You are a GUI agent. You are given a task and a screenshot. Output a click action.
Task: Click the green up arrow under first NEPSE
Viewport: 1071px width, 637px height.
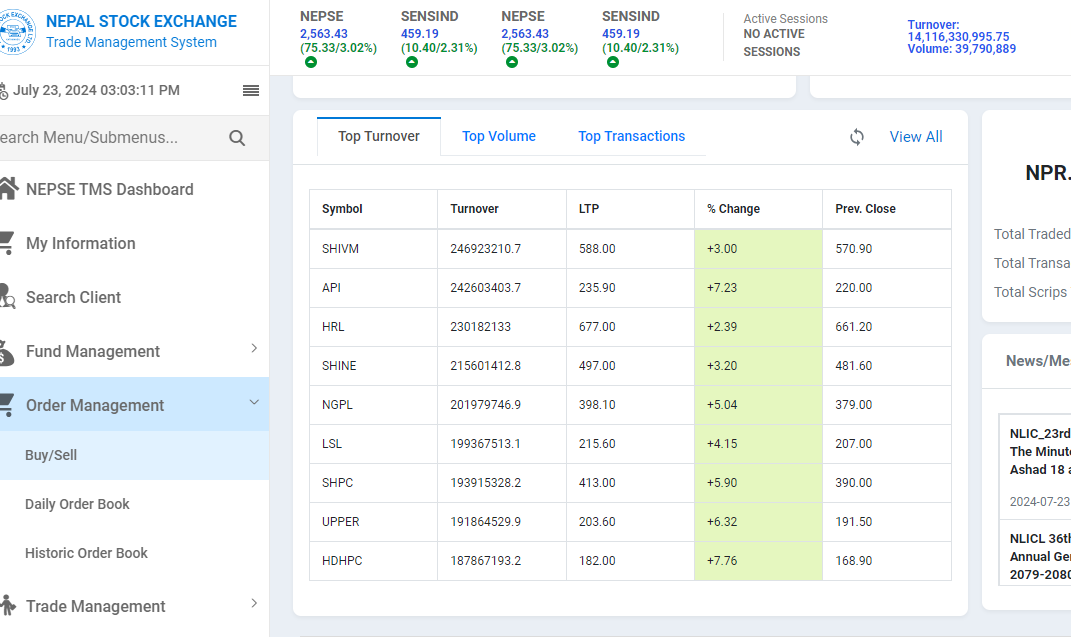point(311,62)
